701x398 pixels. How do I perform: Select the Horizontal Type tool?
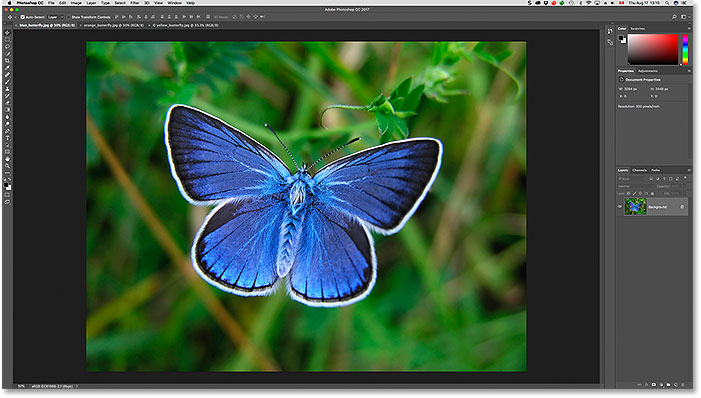[x=7, y=138]
